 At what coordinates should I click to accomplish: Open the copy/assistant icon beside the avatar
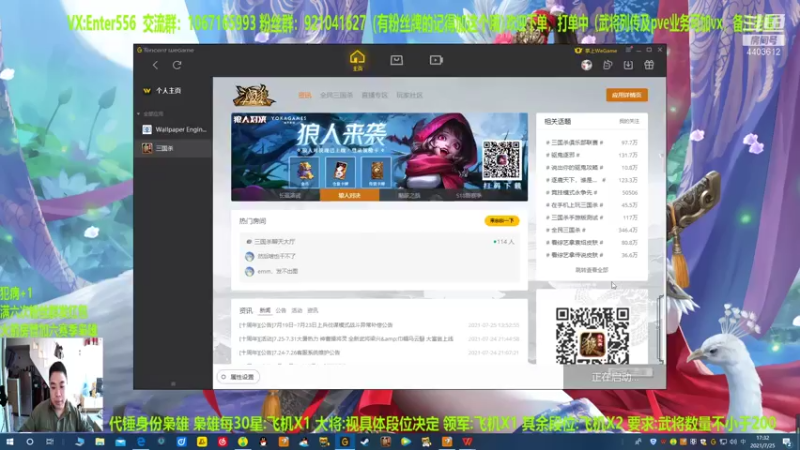pyautogui.click(x=608, y=65)
